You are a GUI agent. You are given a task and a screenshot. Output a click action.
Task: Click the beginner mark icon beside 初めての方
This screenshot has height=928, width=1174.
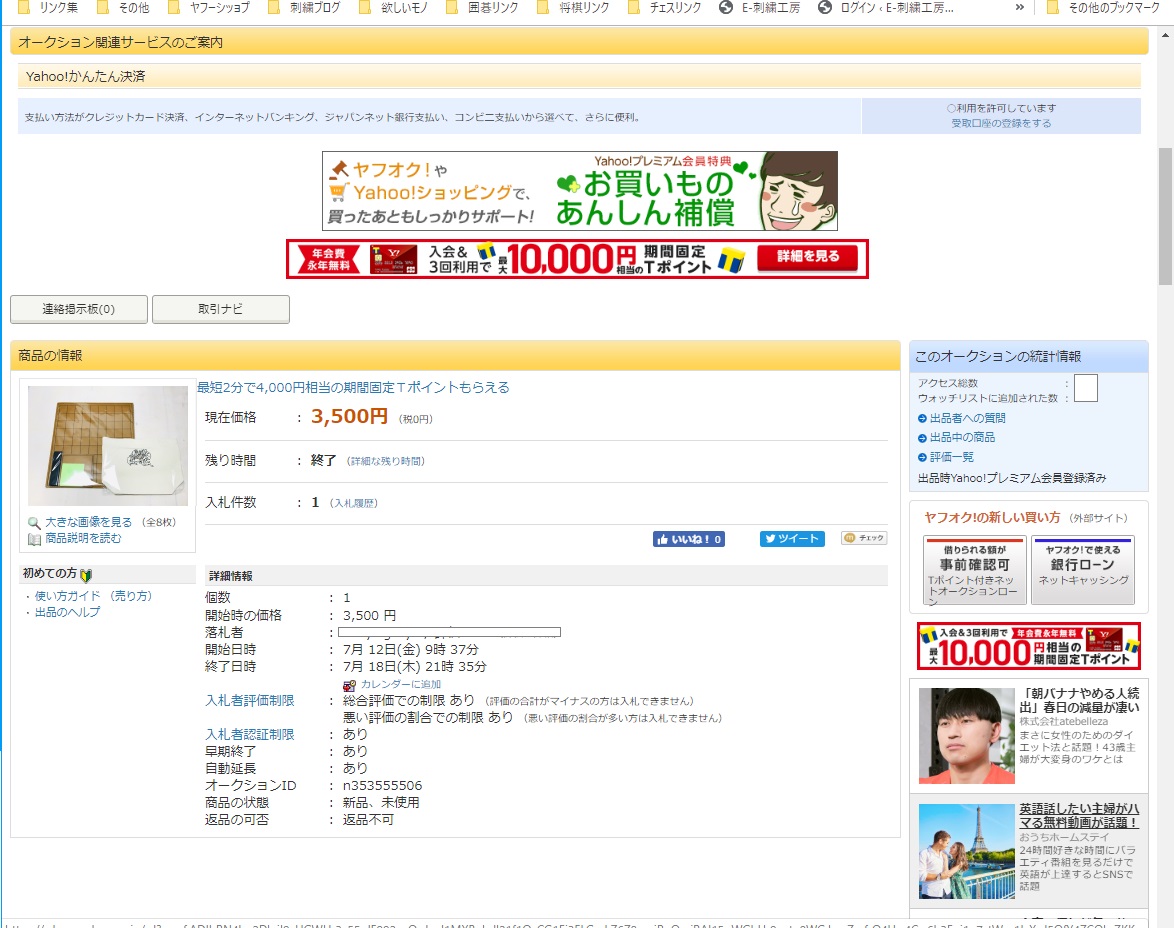[86, 575]
